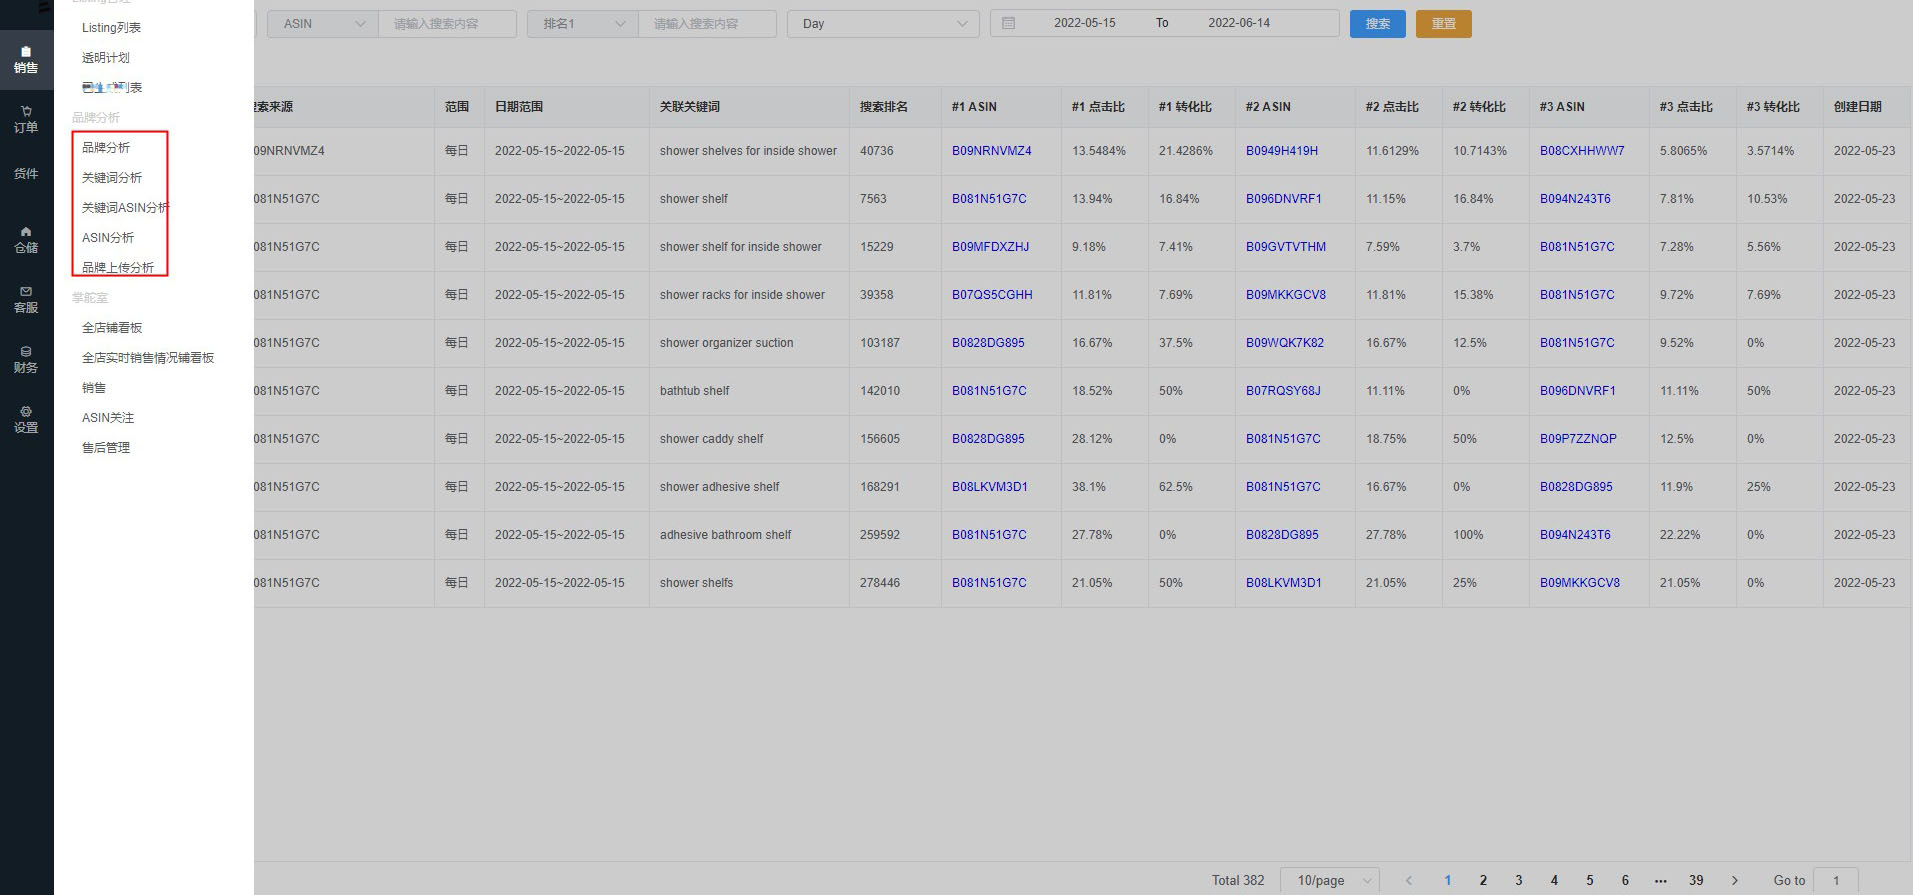This screenshot has height=895, width=1913.
Task: Go to the previous page with the left arrow
Action: (1408, 880)
